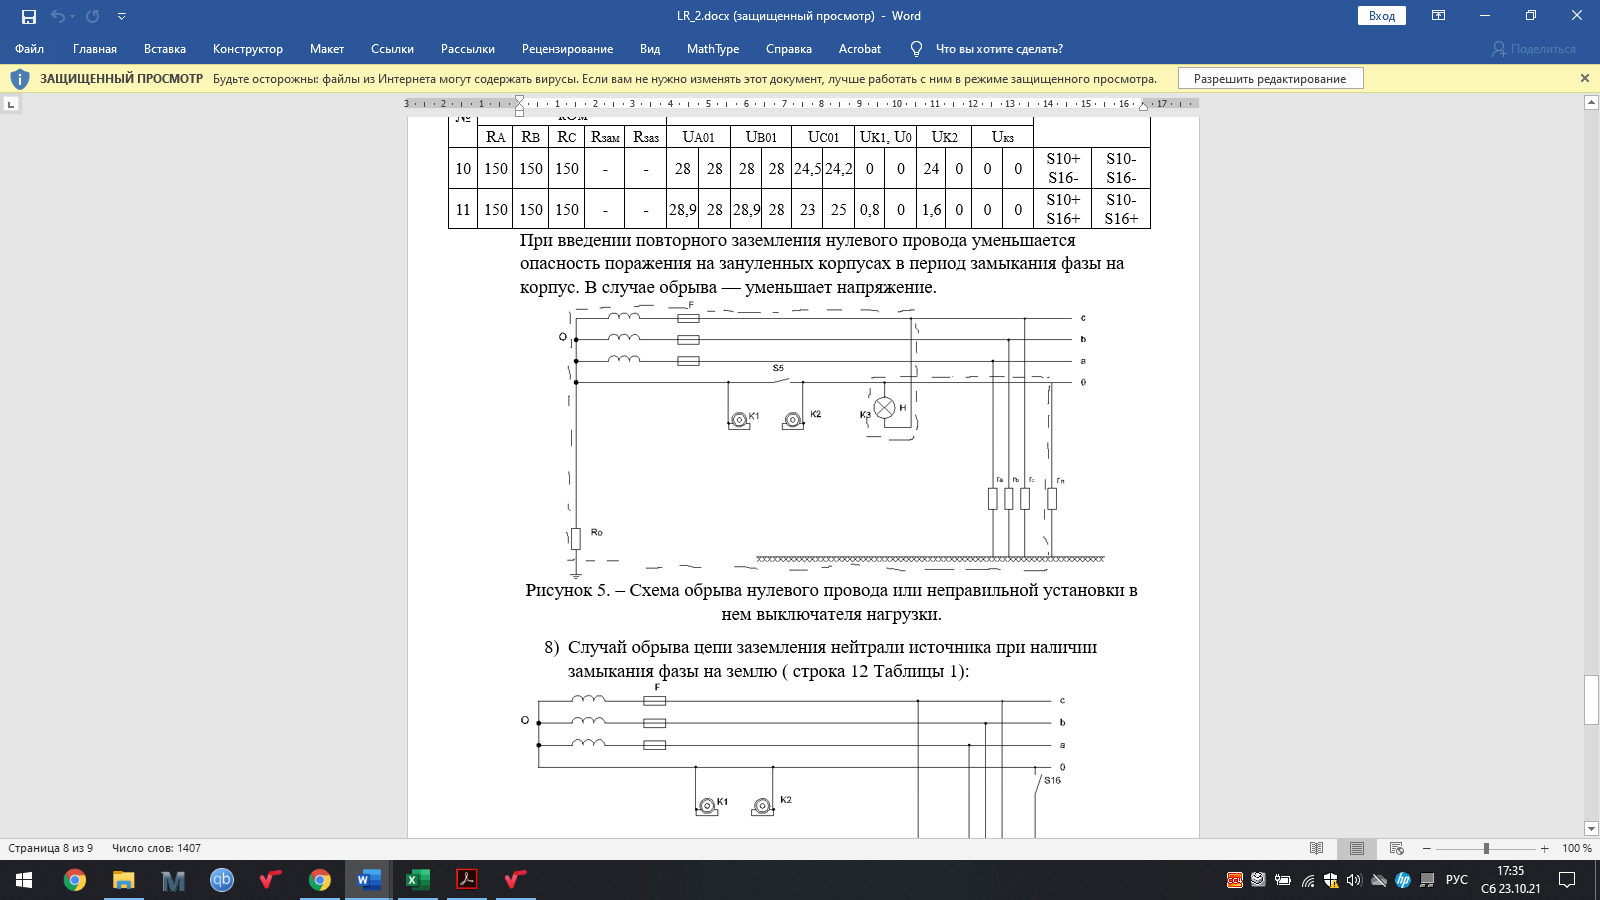Click the lightbulb Tell Me icon
The height and width of the screenshot is (900, 1600).
tap(916, 49)
